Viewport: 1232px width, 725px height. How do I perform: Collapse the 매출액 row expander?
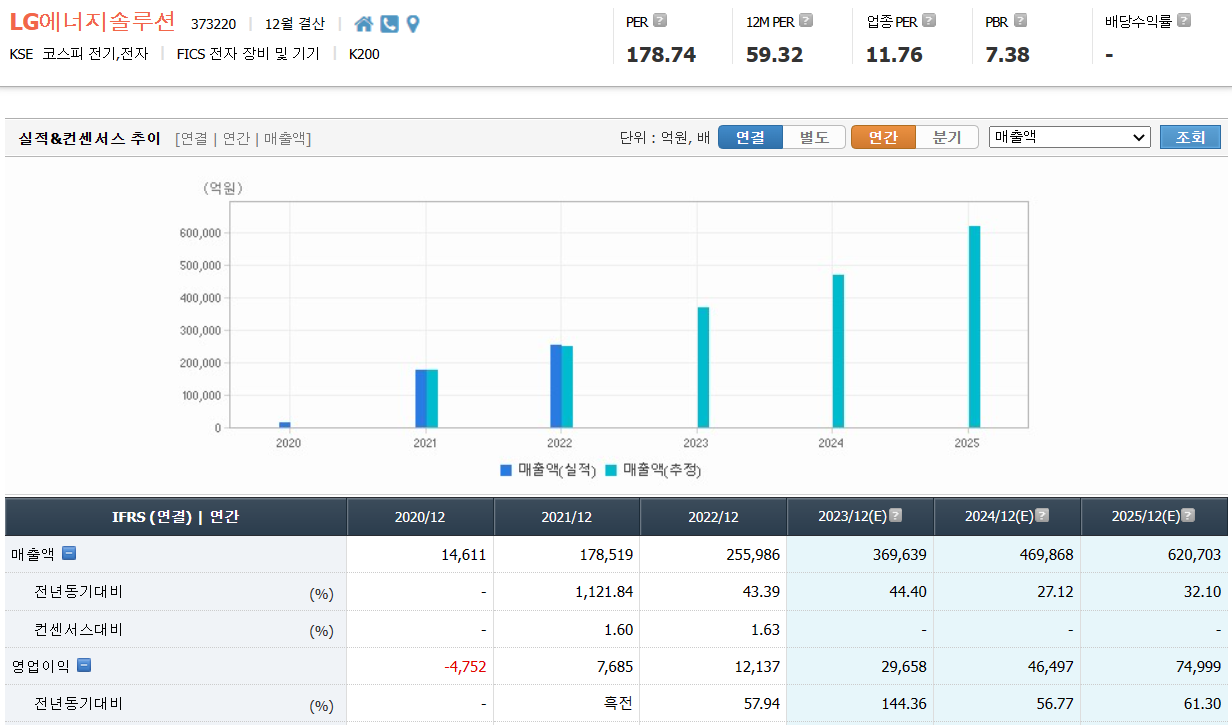pyautogui.click(x=69, y=553)
